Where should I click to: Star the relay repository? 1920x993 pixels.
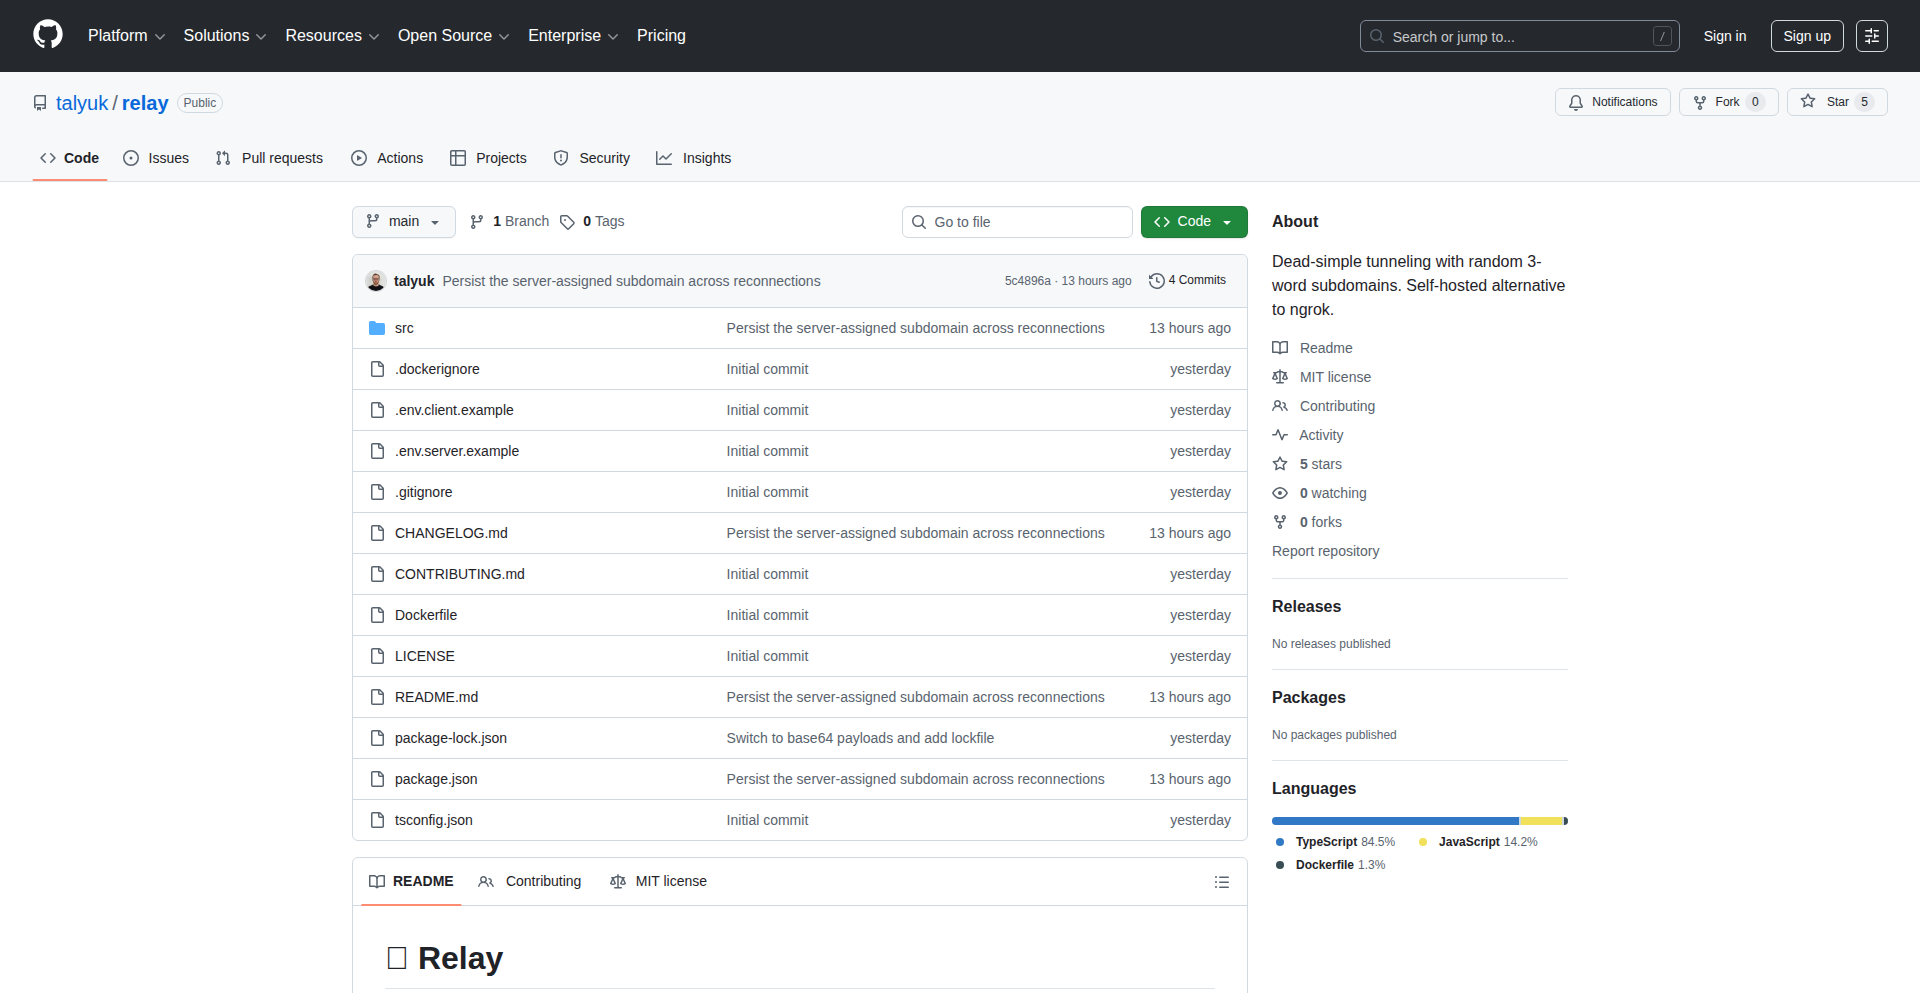[1837, 101]
